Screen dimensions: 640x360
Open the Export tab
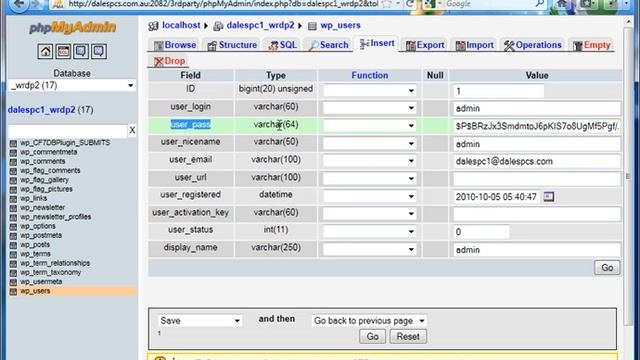[425, 45]
